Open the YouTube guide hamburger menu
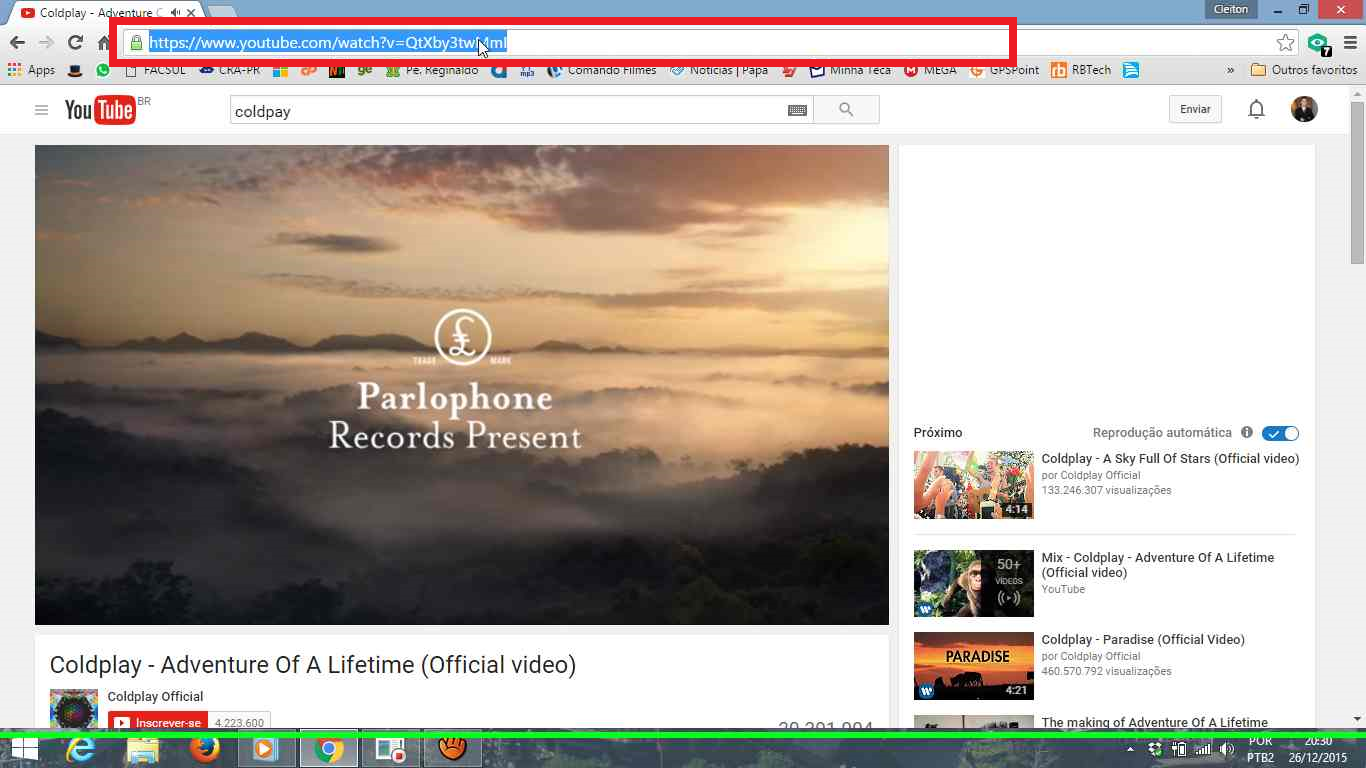Image resolution: width=1366 pixels, height=768 pixels. point(41,110)
